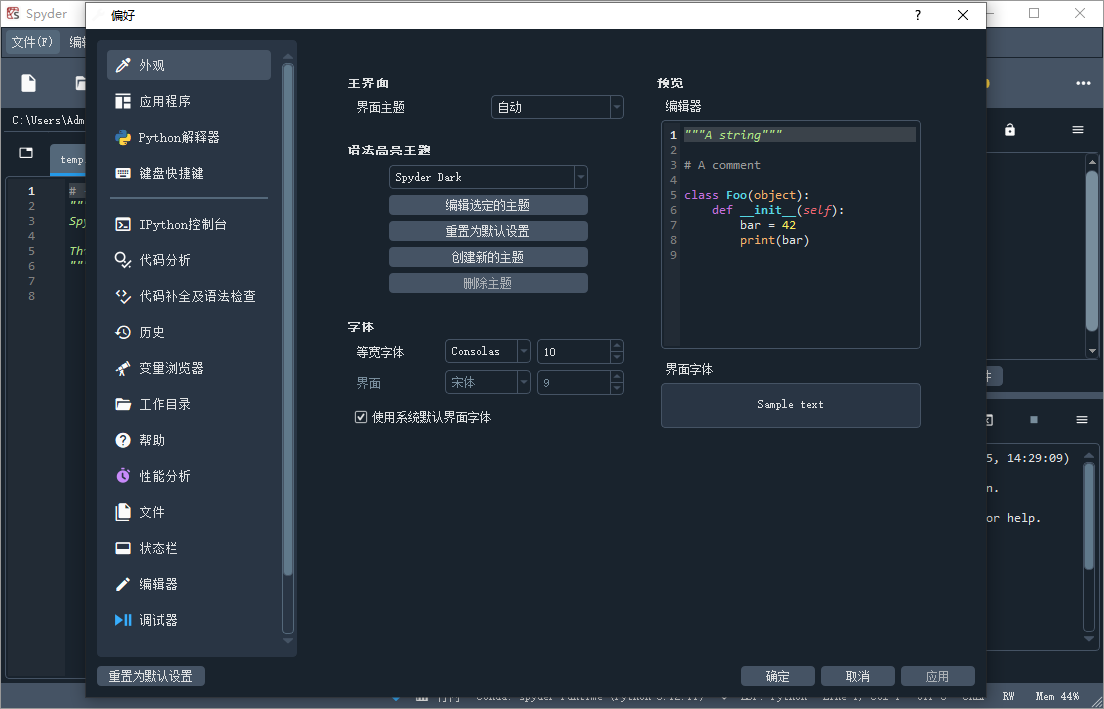1104x709 pixels.
Task: Click the 删除主题 button
Action: tap(488, 283)
